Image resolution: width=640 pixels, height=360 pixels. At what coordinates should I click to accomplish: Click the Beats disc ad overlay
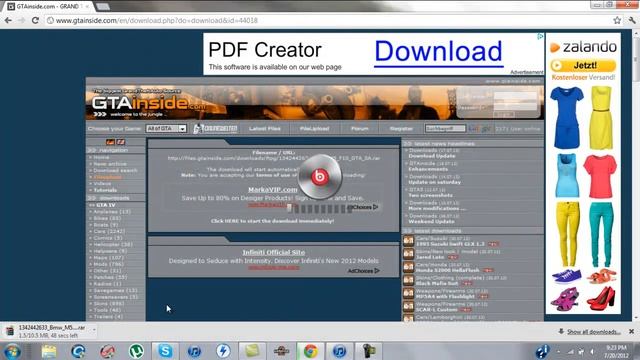click(320, 177)
